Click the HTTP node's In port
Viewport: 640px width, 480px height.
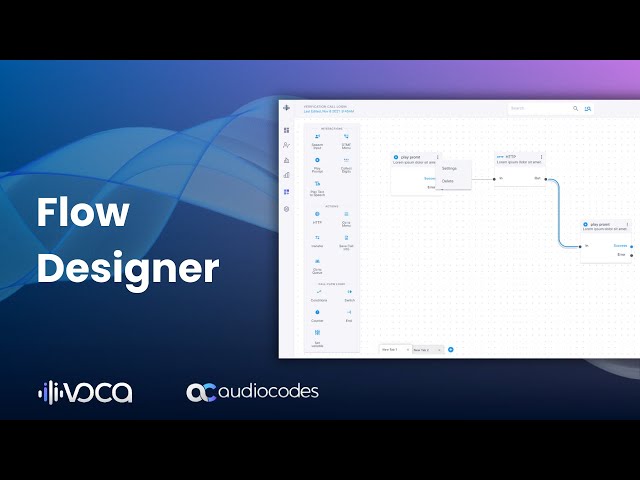coord(494,179)
